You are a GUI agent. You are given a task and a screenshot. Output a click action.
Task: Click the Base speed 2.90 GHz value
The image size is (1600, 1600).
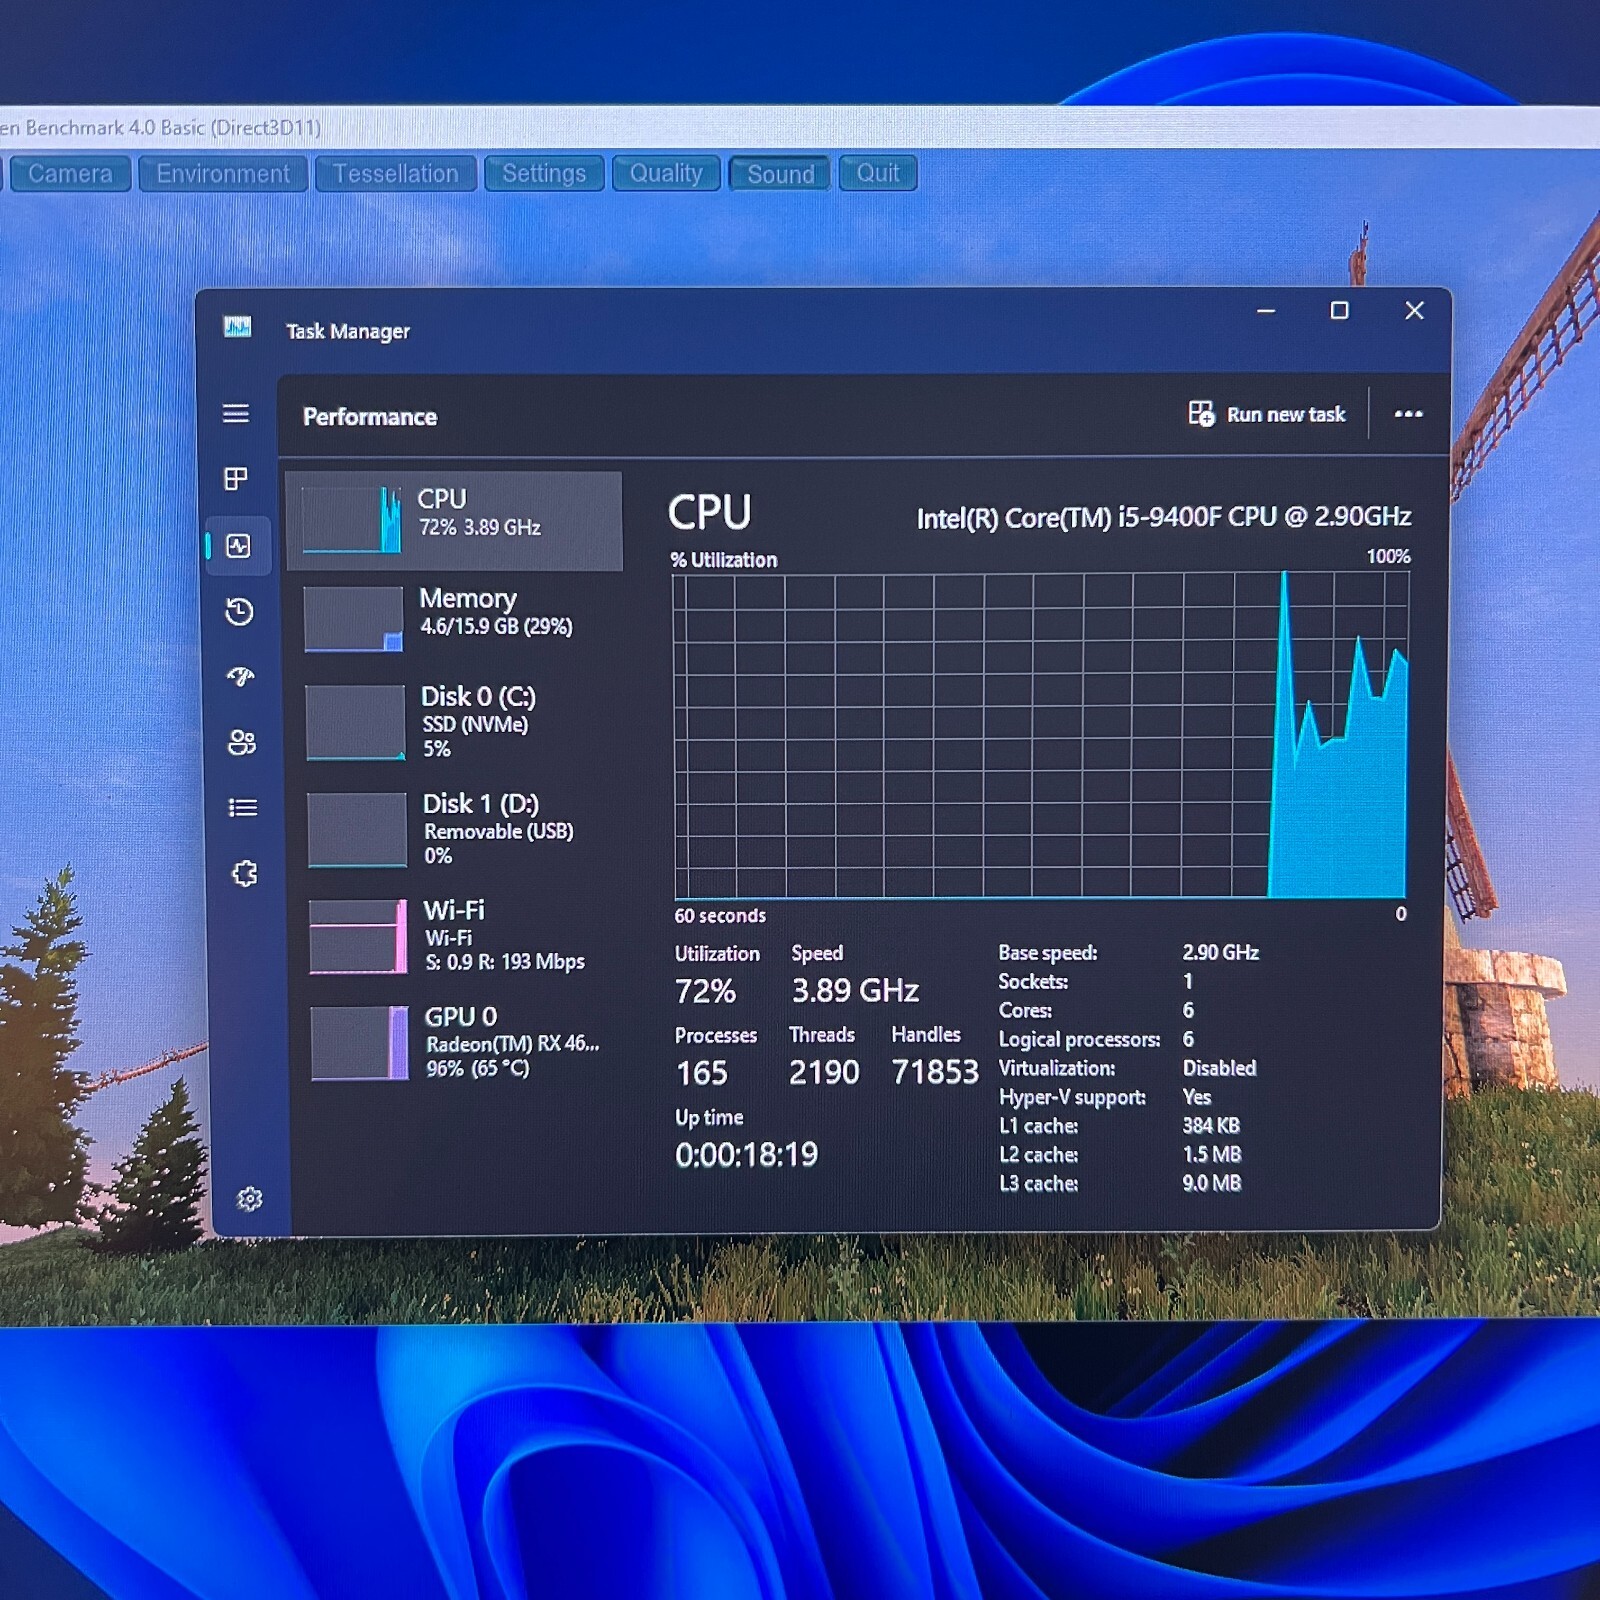pos(1220,952)
